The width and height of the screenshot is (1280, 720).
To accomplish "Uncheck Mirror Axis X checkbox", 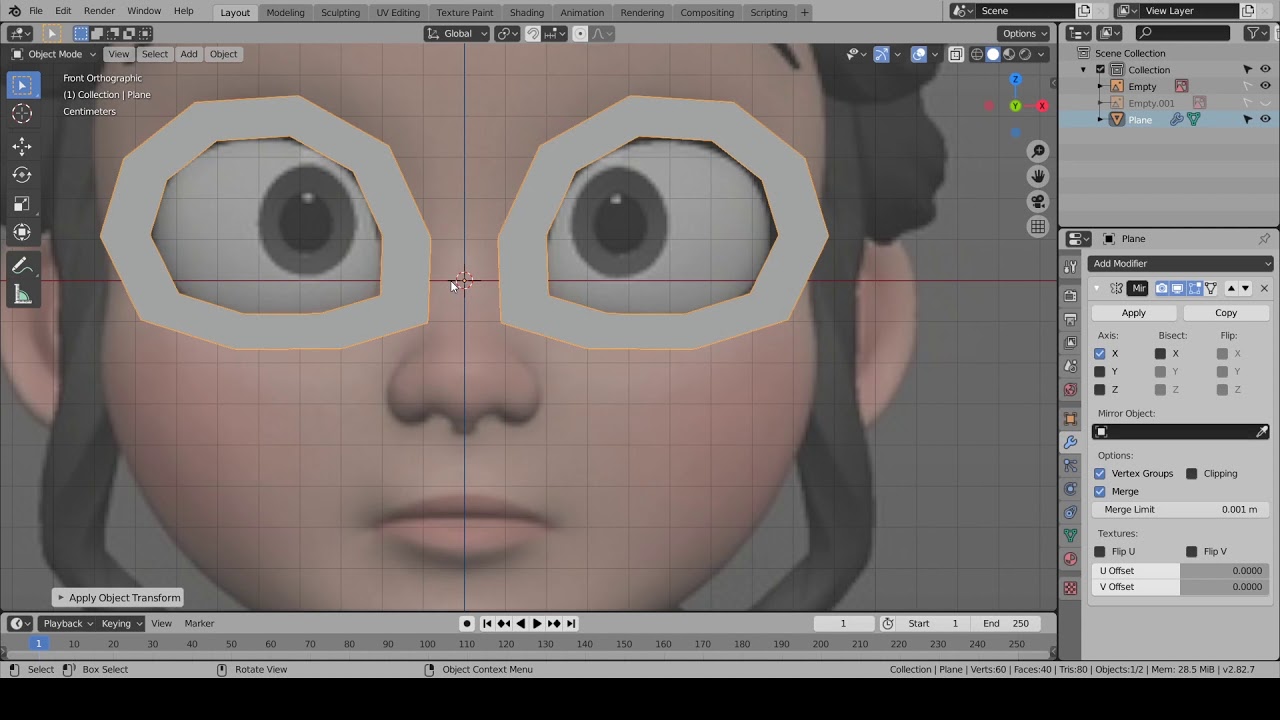I will click(1100, 354).
